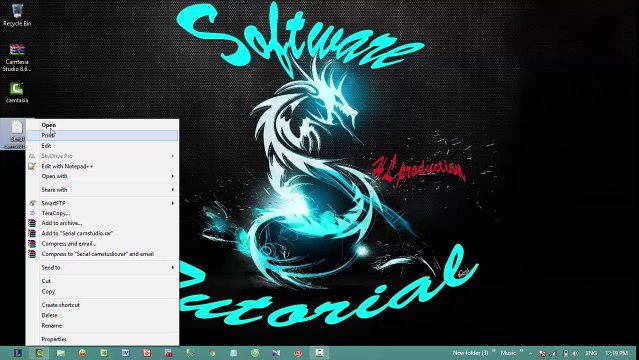
Task: Click the white C recorder taskbar icon
Action: click(320, 353)
